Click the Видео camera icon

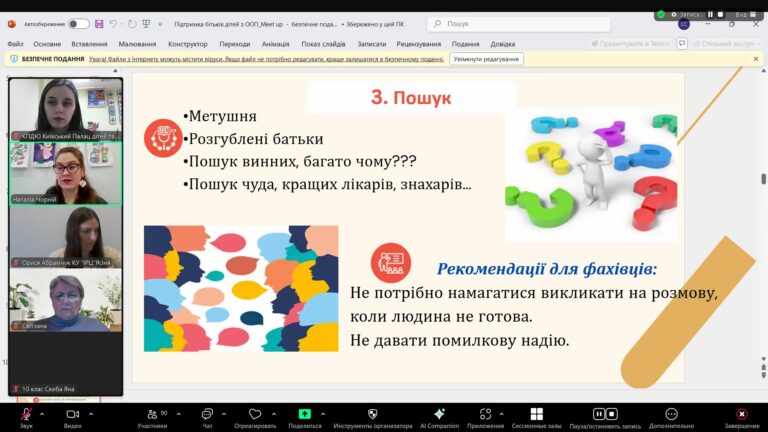tap(72, 414)
